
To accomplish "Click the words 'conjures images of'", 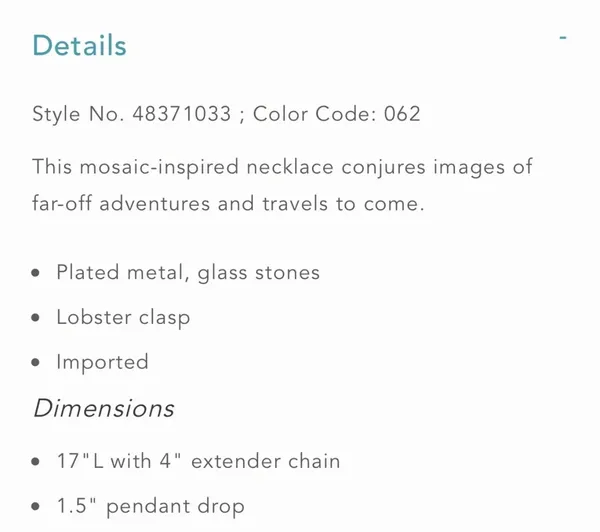I will [437, 167].
